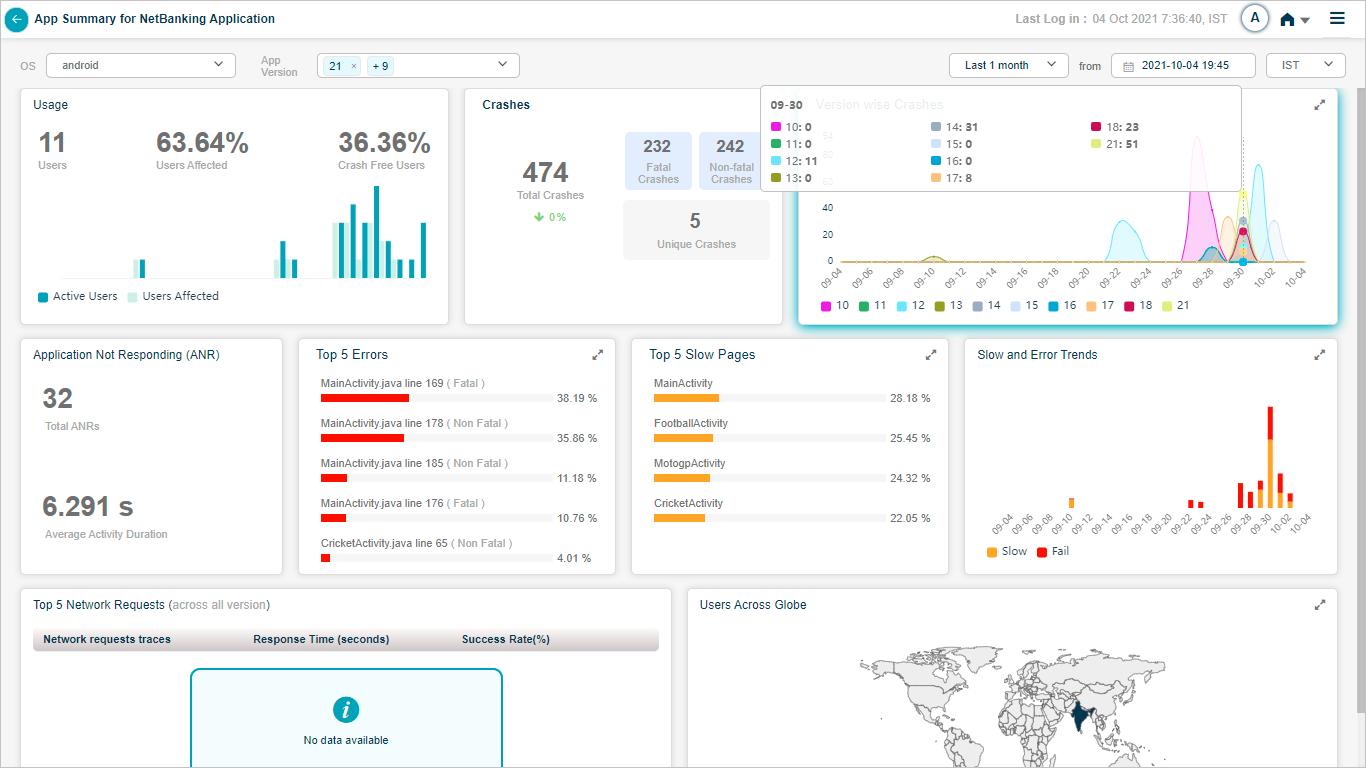Open the IST timezone dropdown
Screen dimensions: 1366x768
coord(1306,65)
